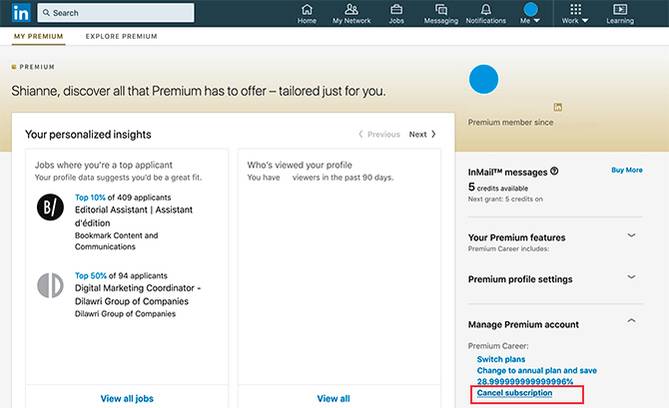This screenshot has height=408, width=669.
Task: Click the LinkedIn logo icon
Action: [21, 13]
